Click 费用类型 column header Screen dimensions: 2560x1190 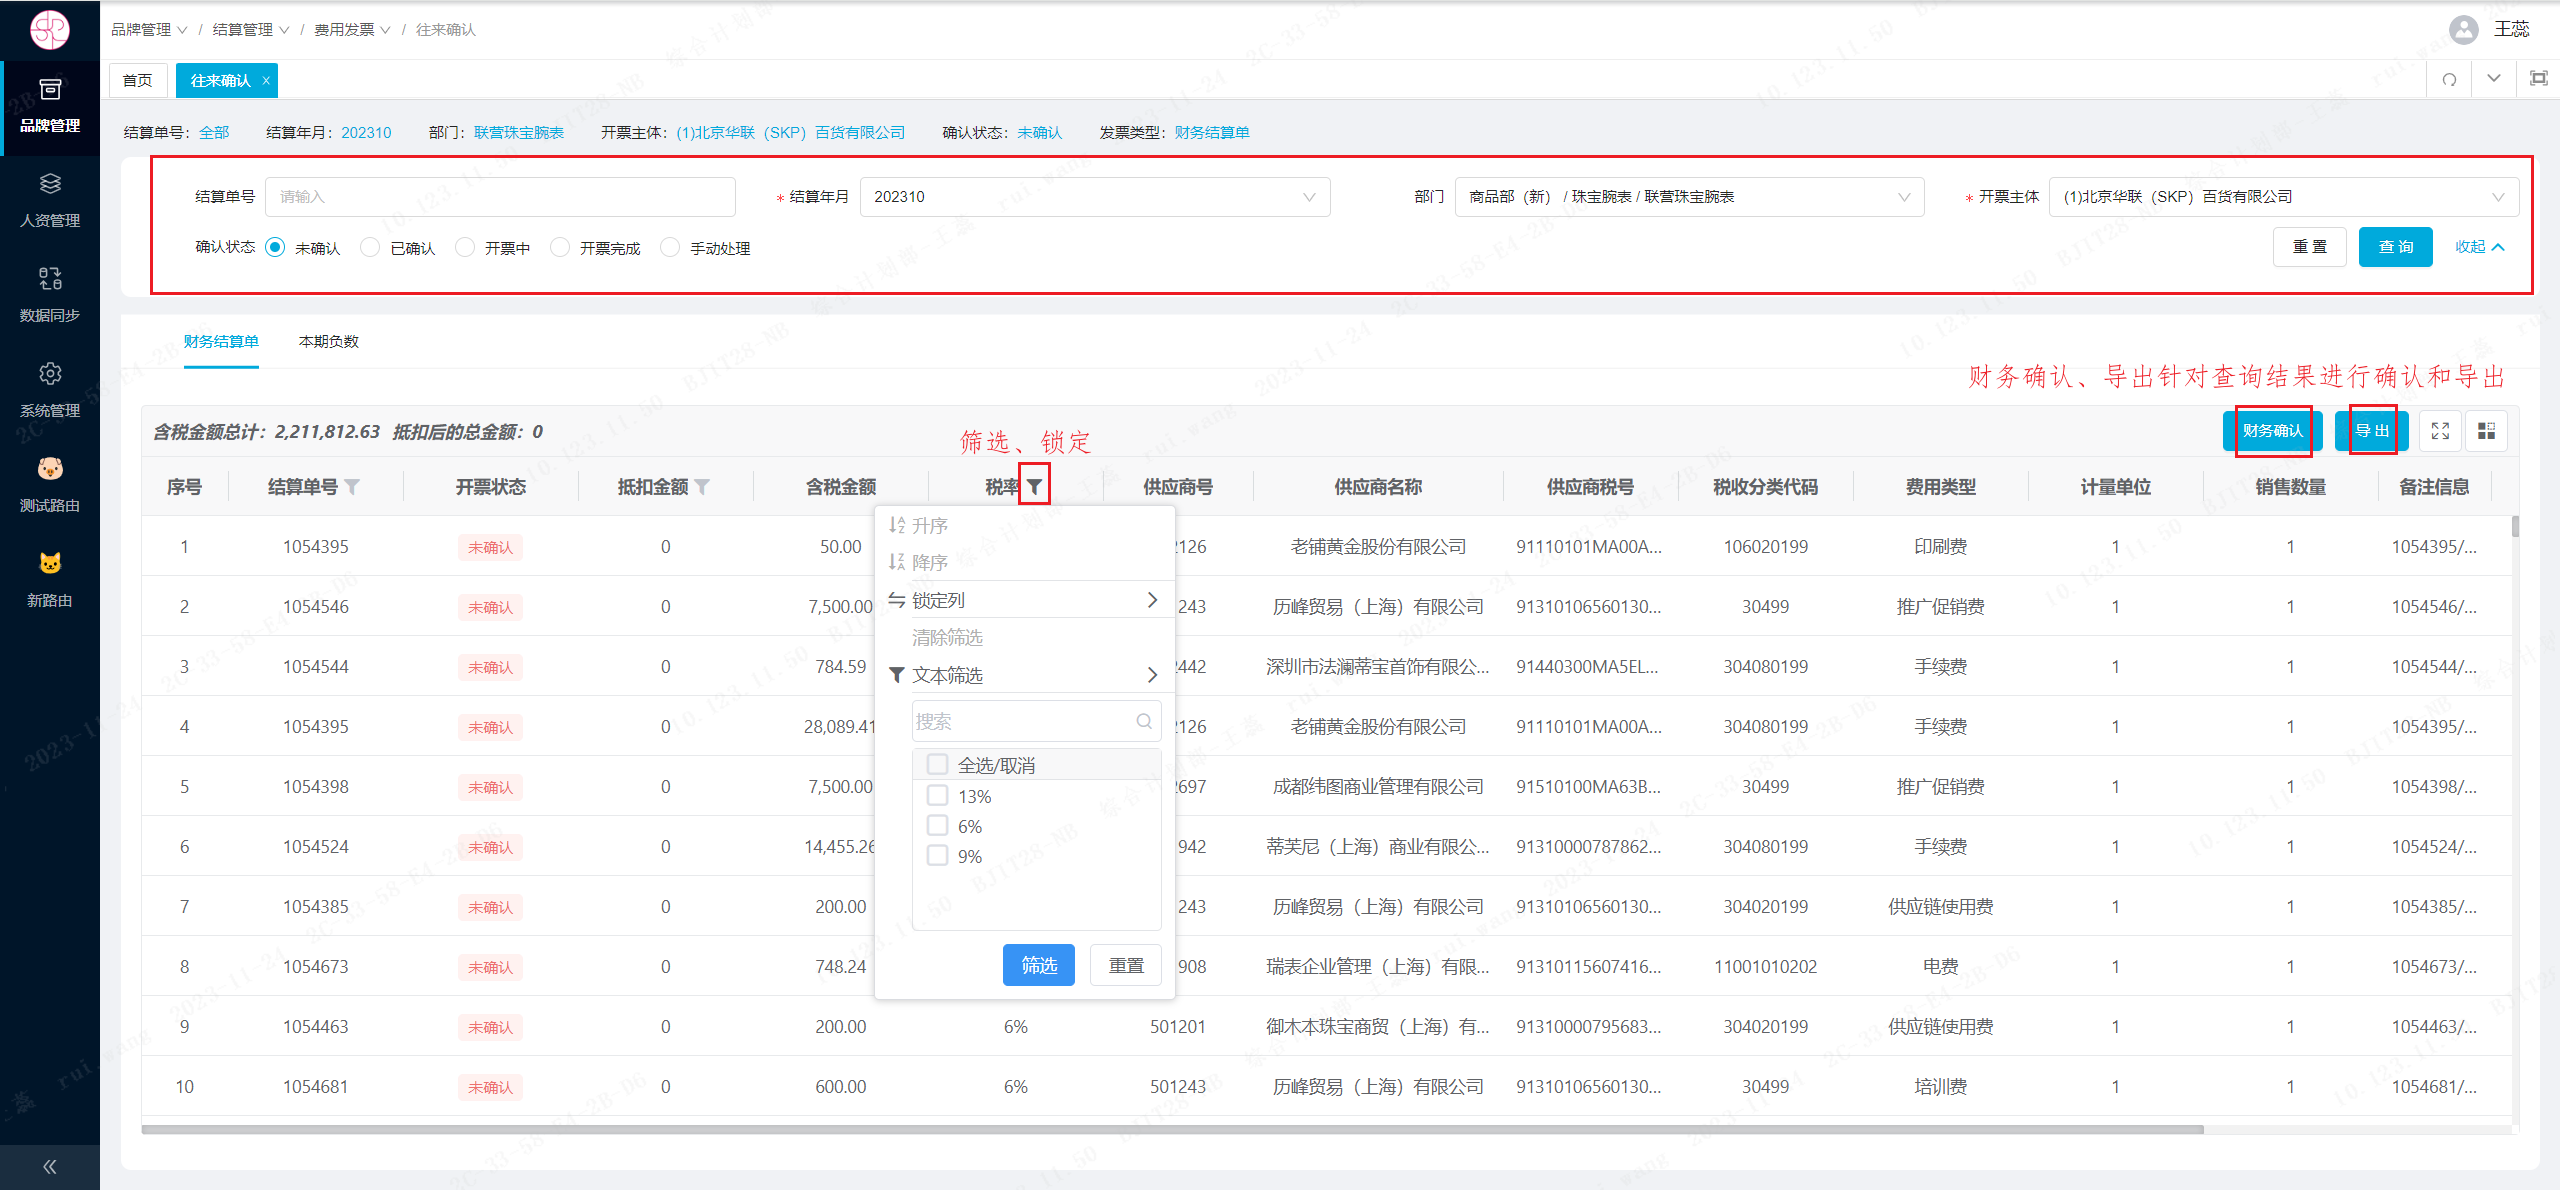[1940, 487]
